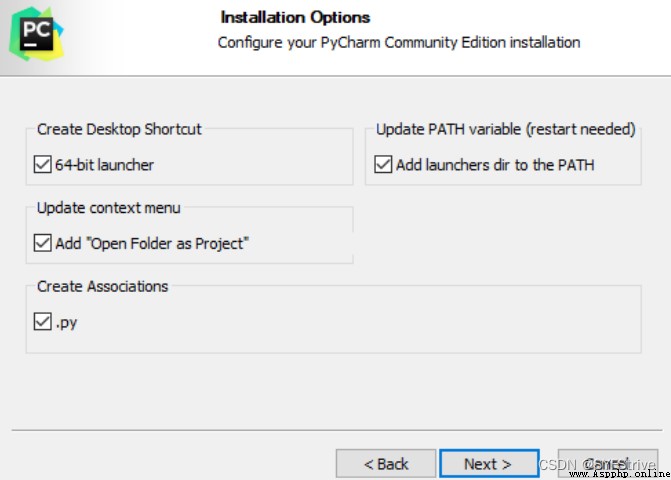Viewport: 671px width, 480px height.
Task: Click the "Configure your PyCharm Community Edition installation" subtitle
Action: [x=399, y=43]
